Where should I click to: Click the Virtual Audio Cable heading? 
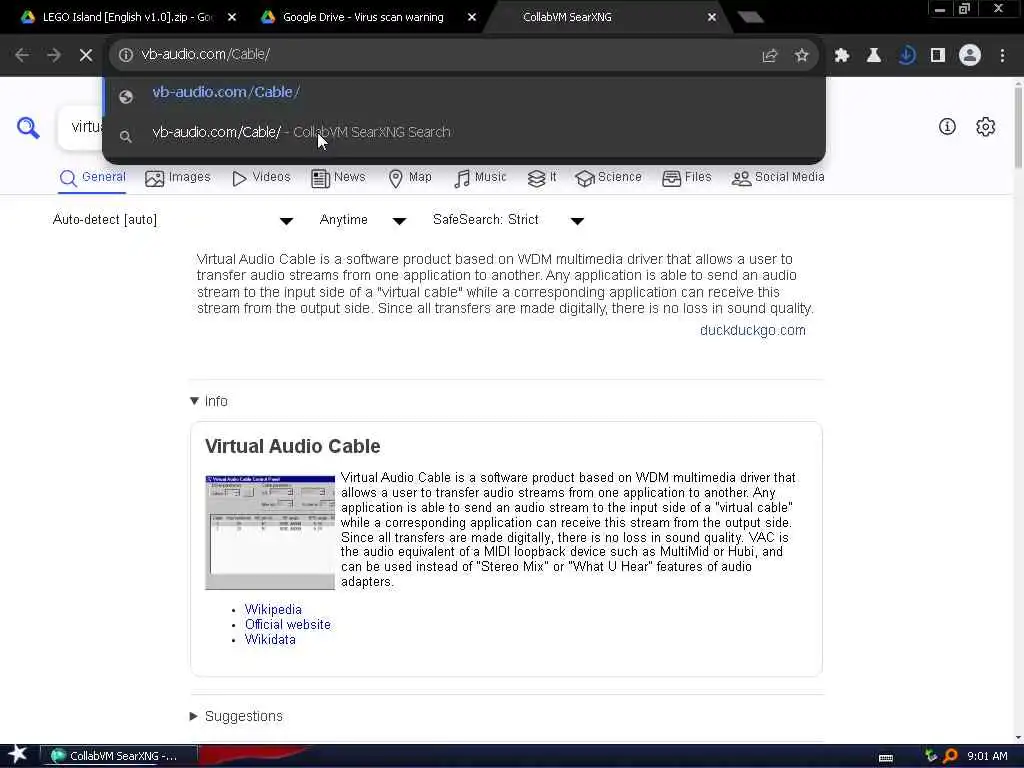click(293, 447)
